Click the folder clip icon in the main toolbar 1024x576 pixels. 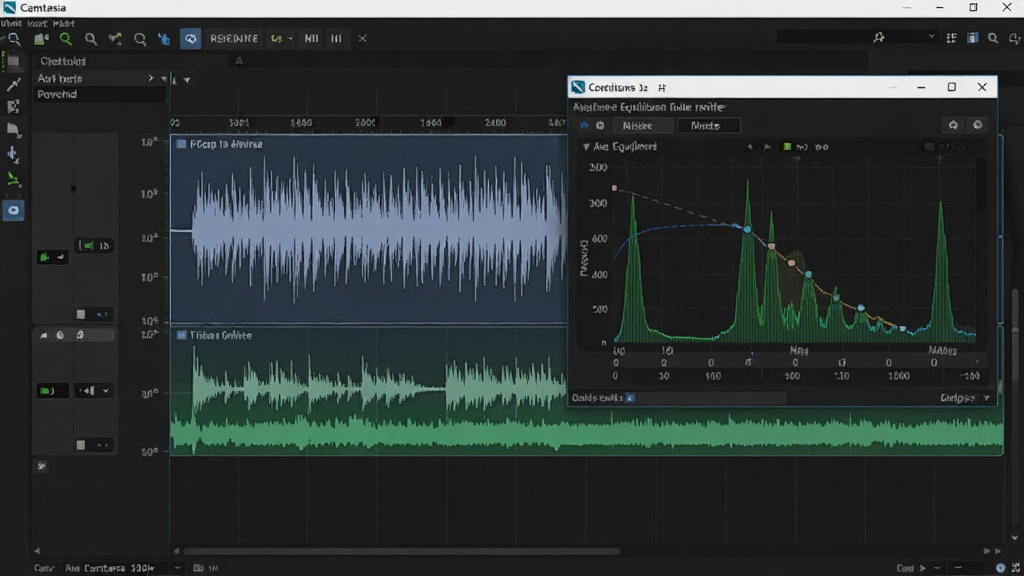(x=41, y=39)
